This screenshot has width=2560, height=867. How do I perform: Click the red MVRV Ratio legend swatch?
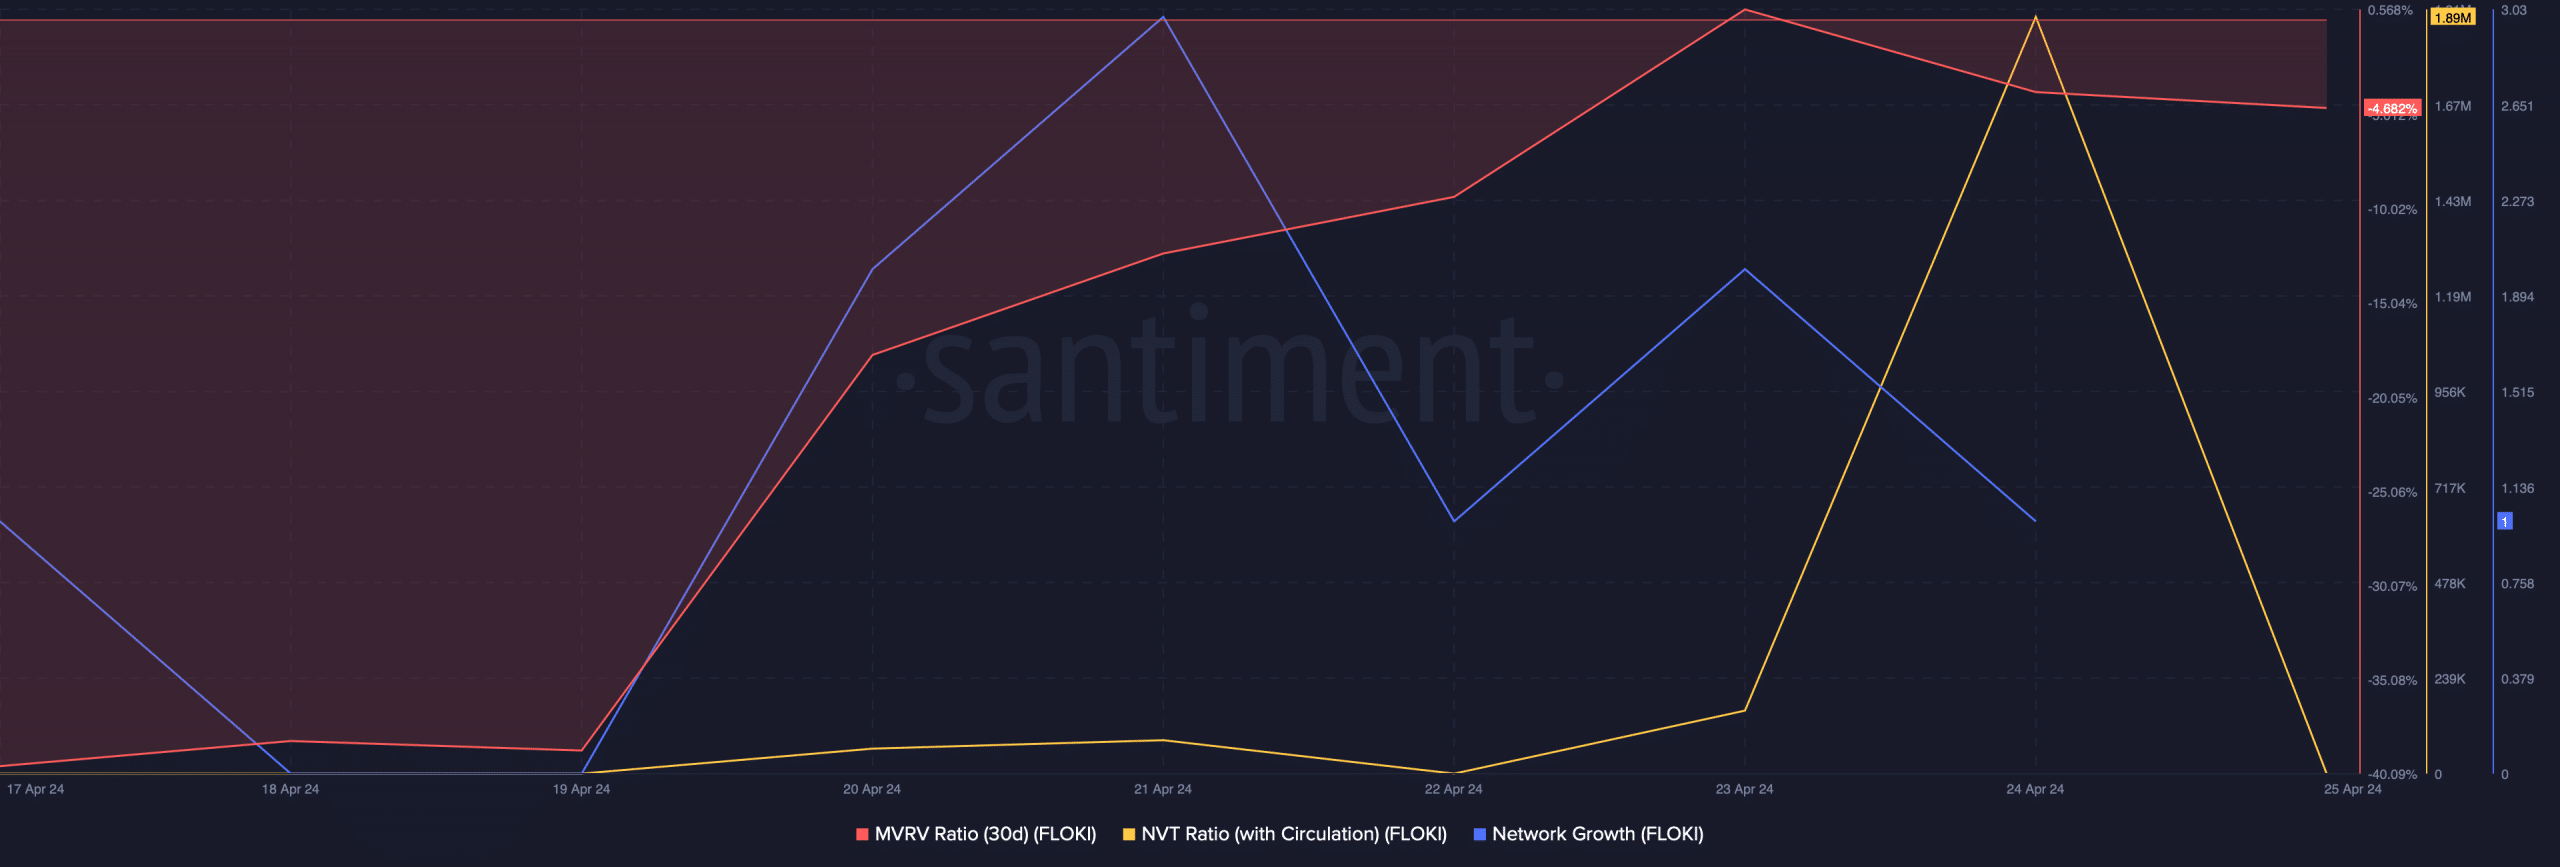[862, 834]
